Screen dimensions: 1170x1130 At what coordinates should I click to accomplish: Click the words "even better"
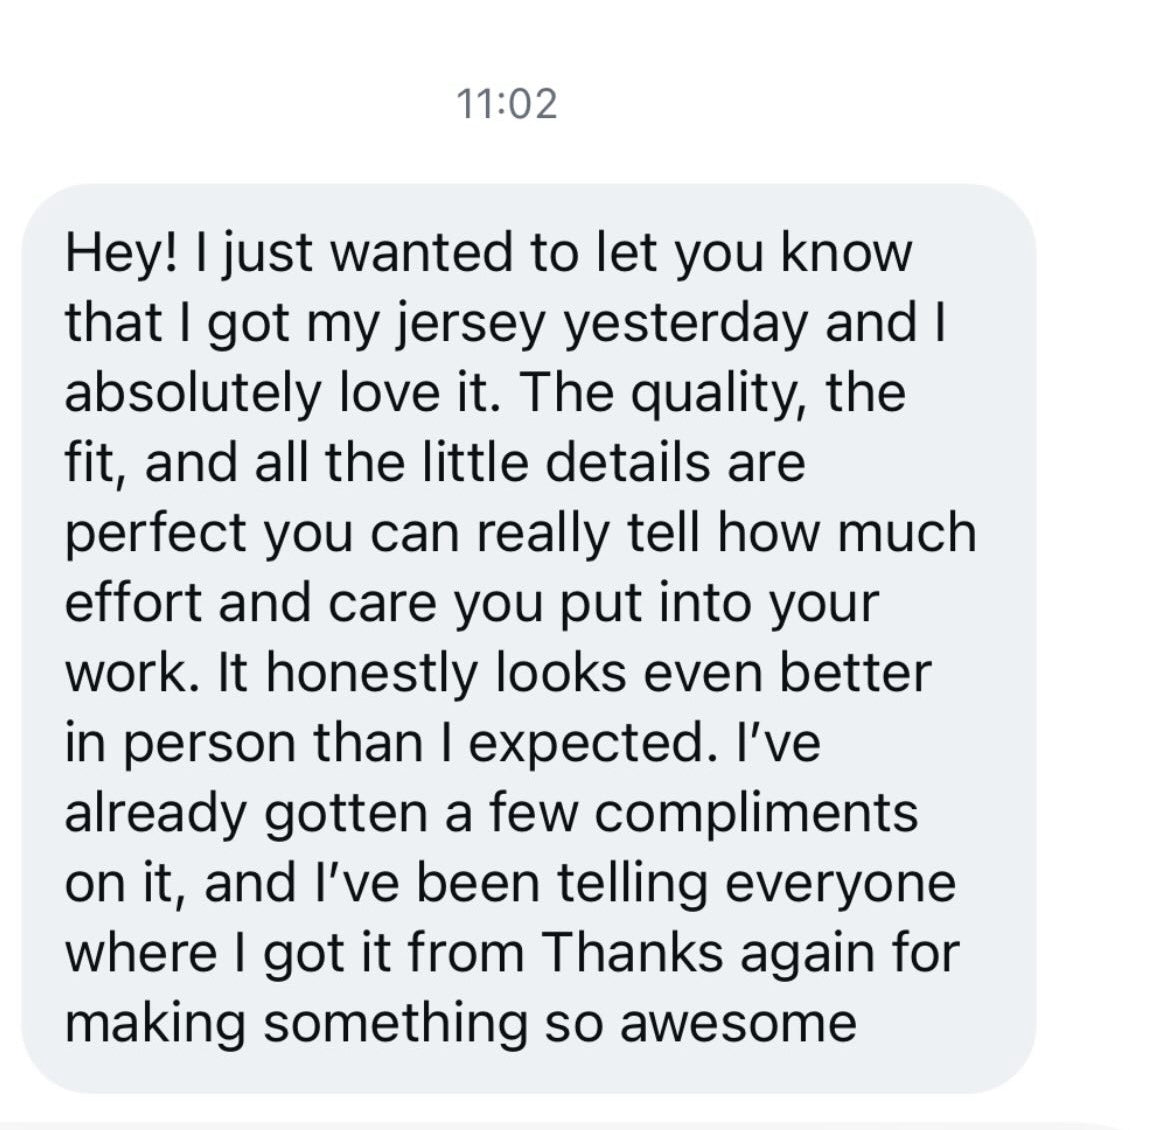[x=786, y=673]
